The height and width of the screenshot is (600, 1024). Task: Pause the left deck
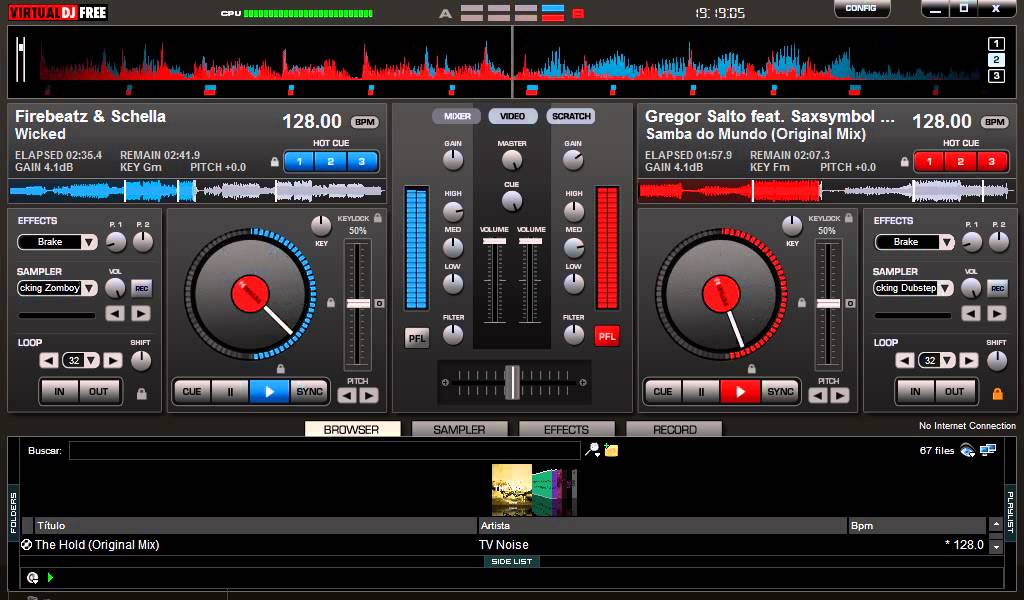pyautogui.click(x=230, y=392)
